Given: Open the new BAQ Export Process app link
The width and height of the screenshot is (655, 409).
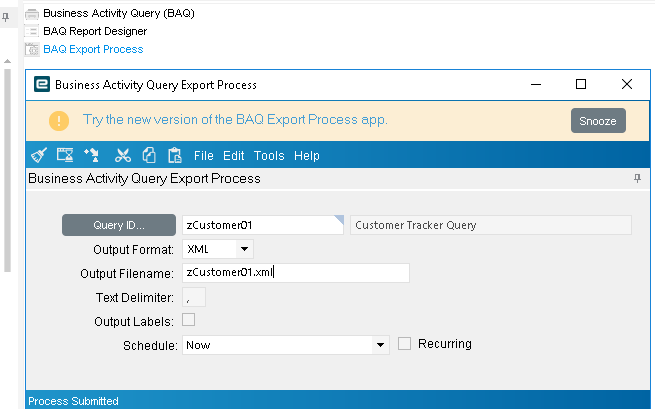Looking at the screenshot, I should click(235, 120).
